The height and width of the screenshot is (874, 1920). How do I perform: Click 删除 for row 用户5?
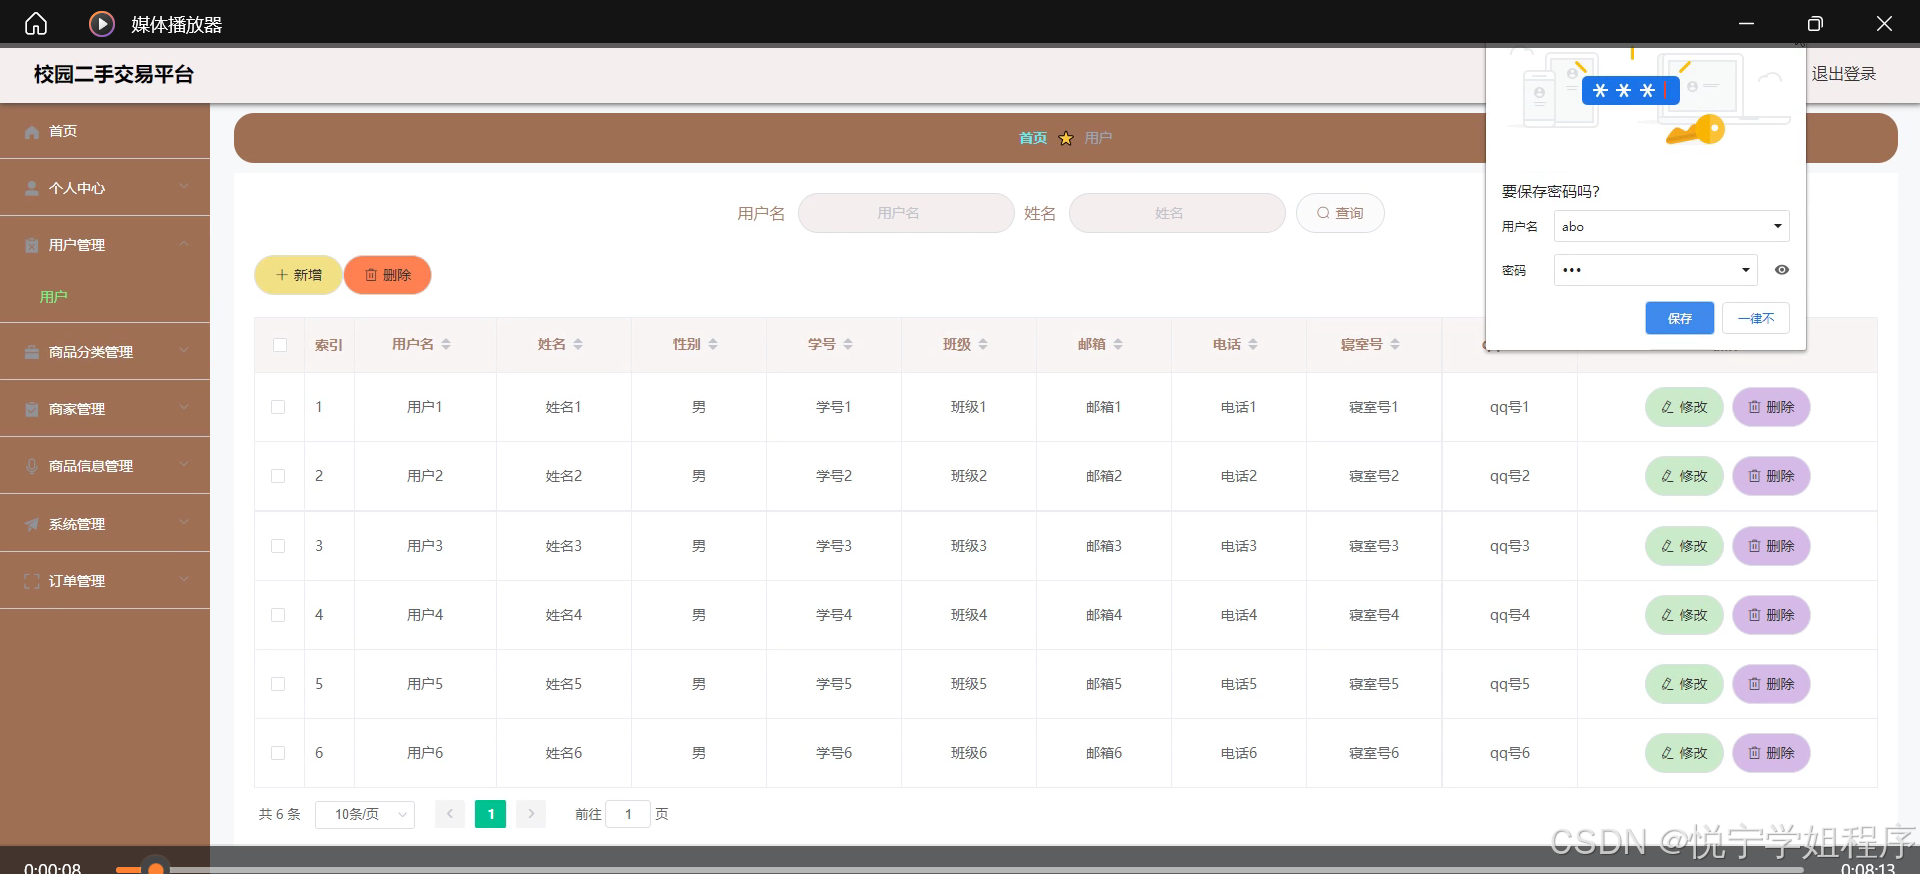click(1771, 684)
